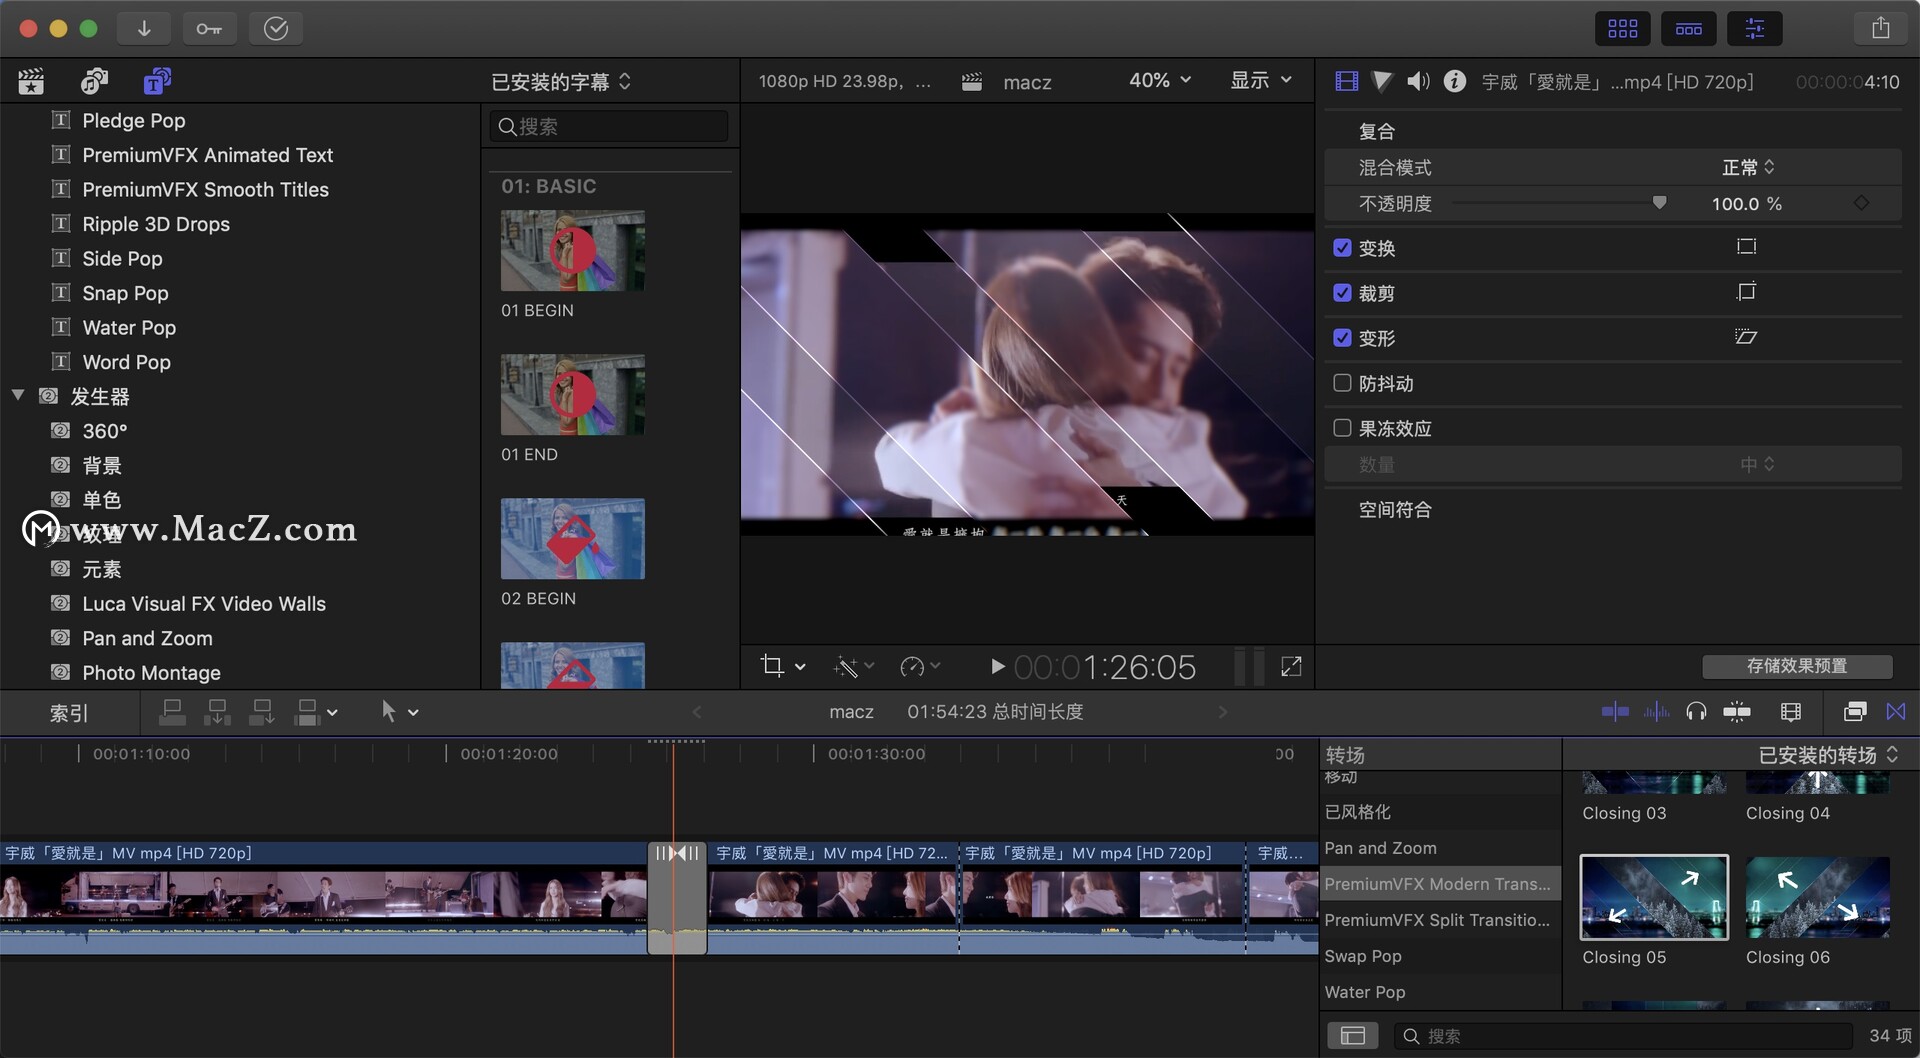Image resolution: width=1920 pixels, height=1058 pixels.
Task: Insert clip into storyline icon
Action: (217, 712)
